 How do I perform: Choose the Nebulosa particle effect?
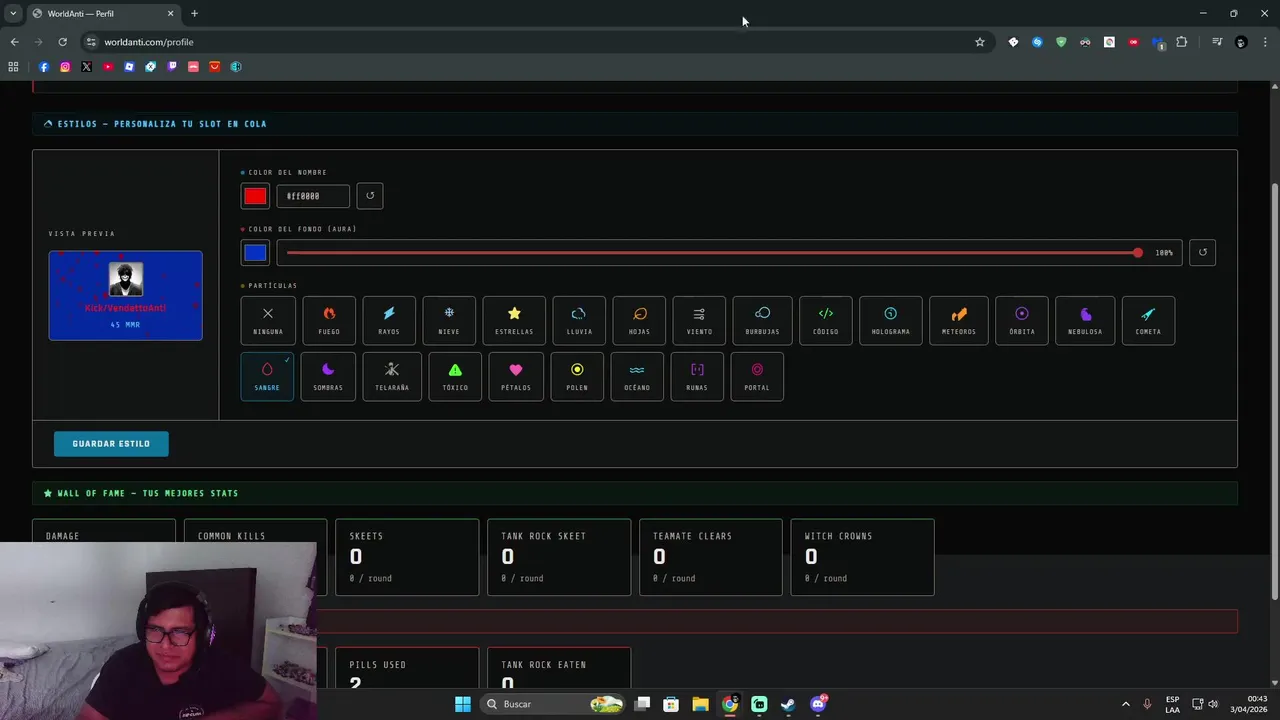click(1085, 320)
